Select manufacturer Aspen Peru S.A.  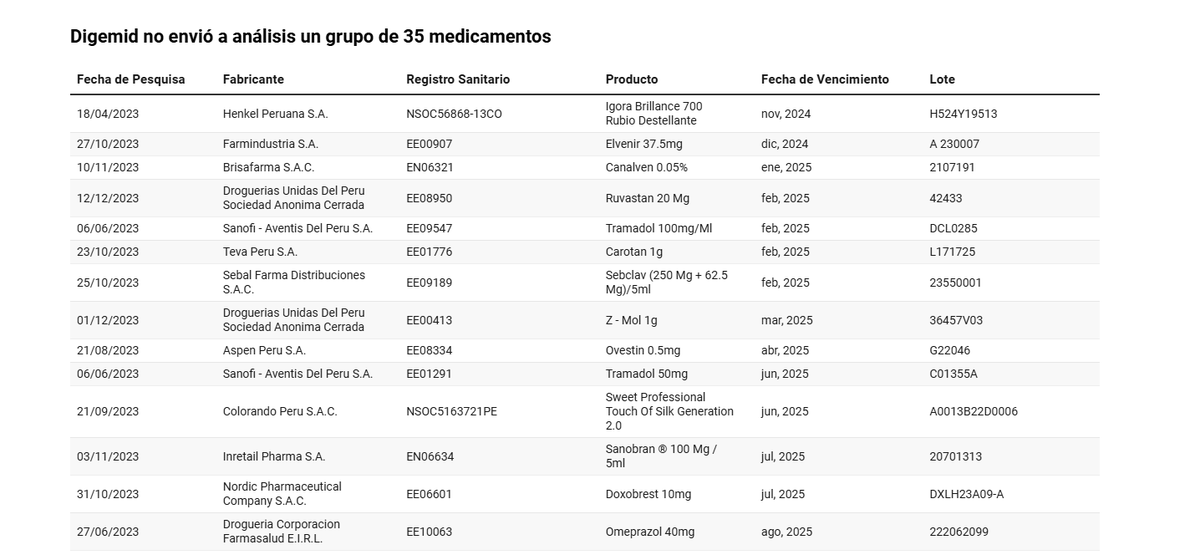click(x=264, y=350)
